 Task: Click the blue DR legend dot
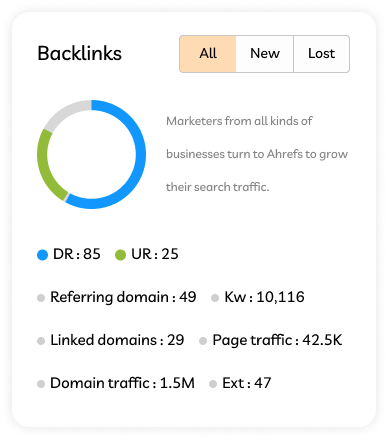click(x=42, y=255)
